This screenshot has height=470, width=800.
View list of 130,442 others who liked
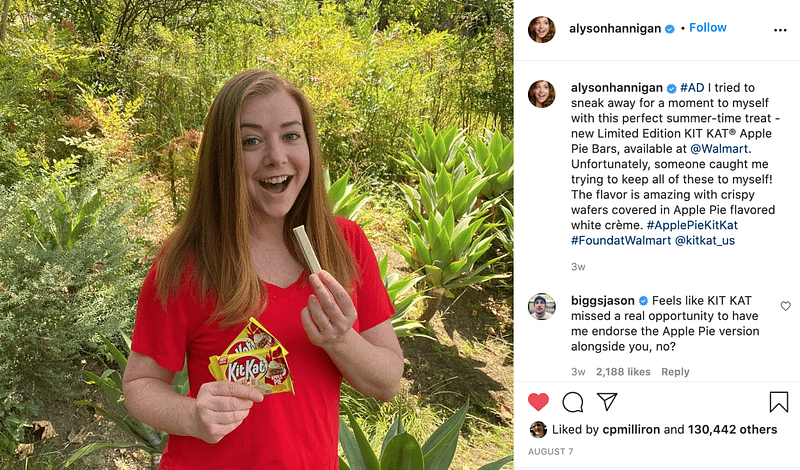[732, 430]
